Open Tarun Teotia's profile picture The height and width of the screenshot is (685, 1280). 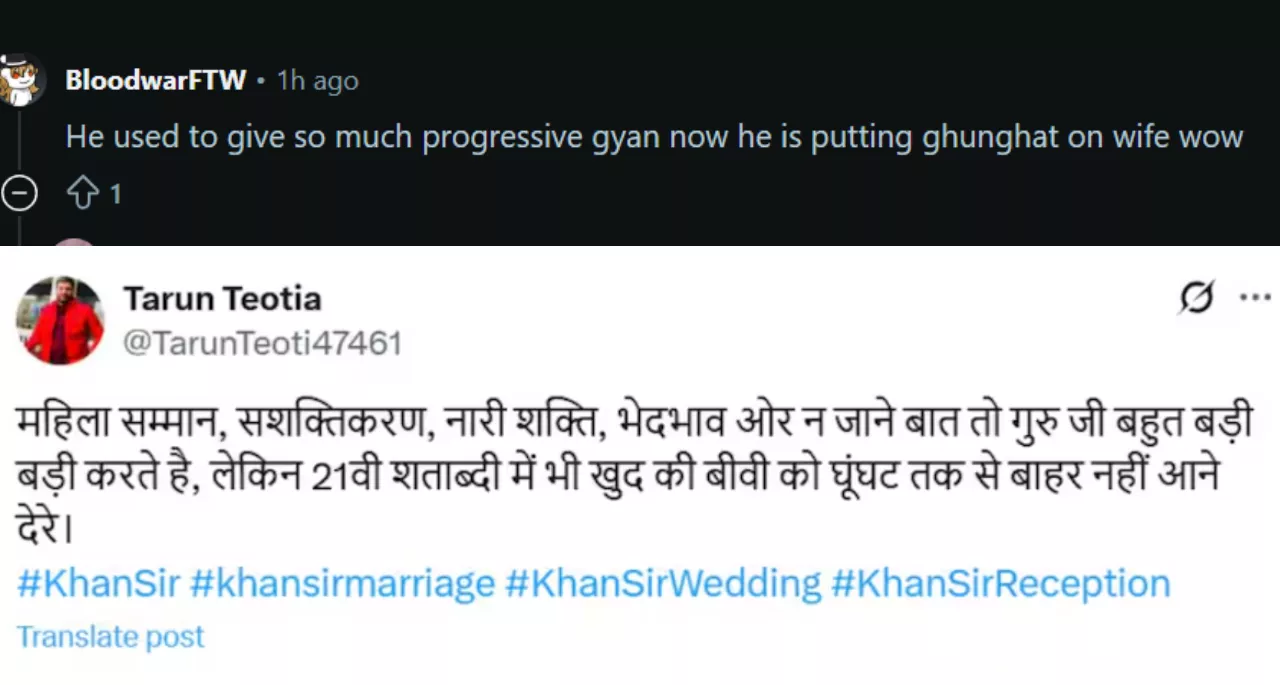click(x=60, y=321)
